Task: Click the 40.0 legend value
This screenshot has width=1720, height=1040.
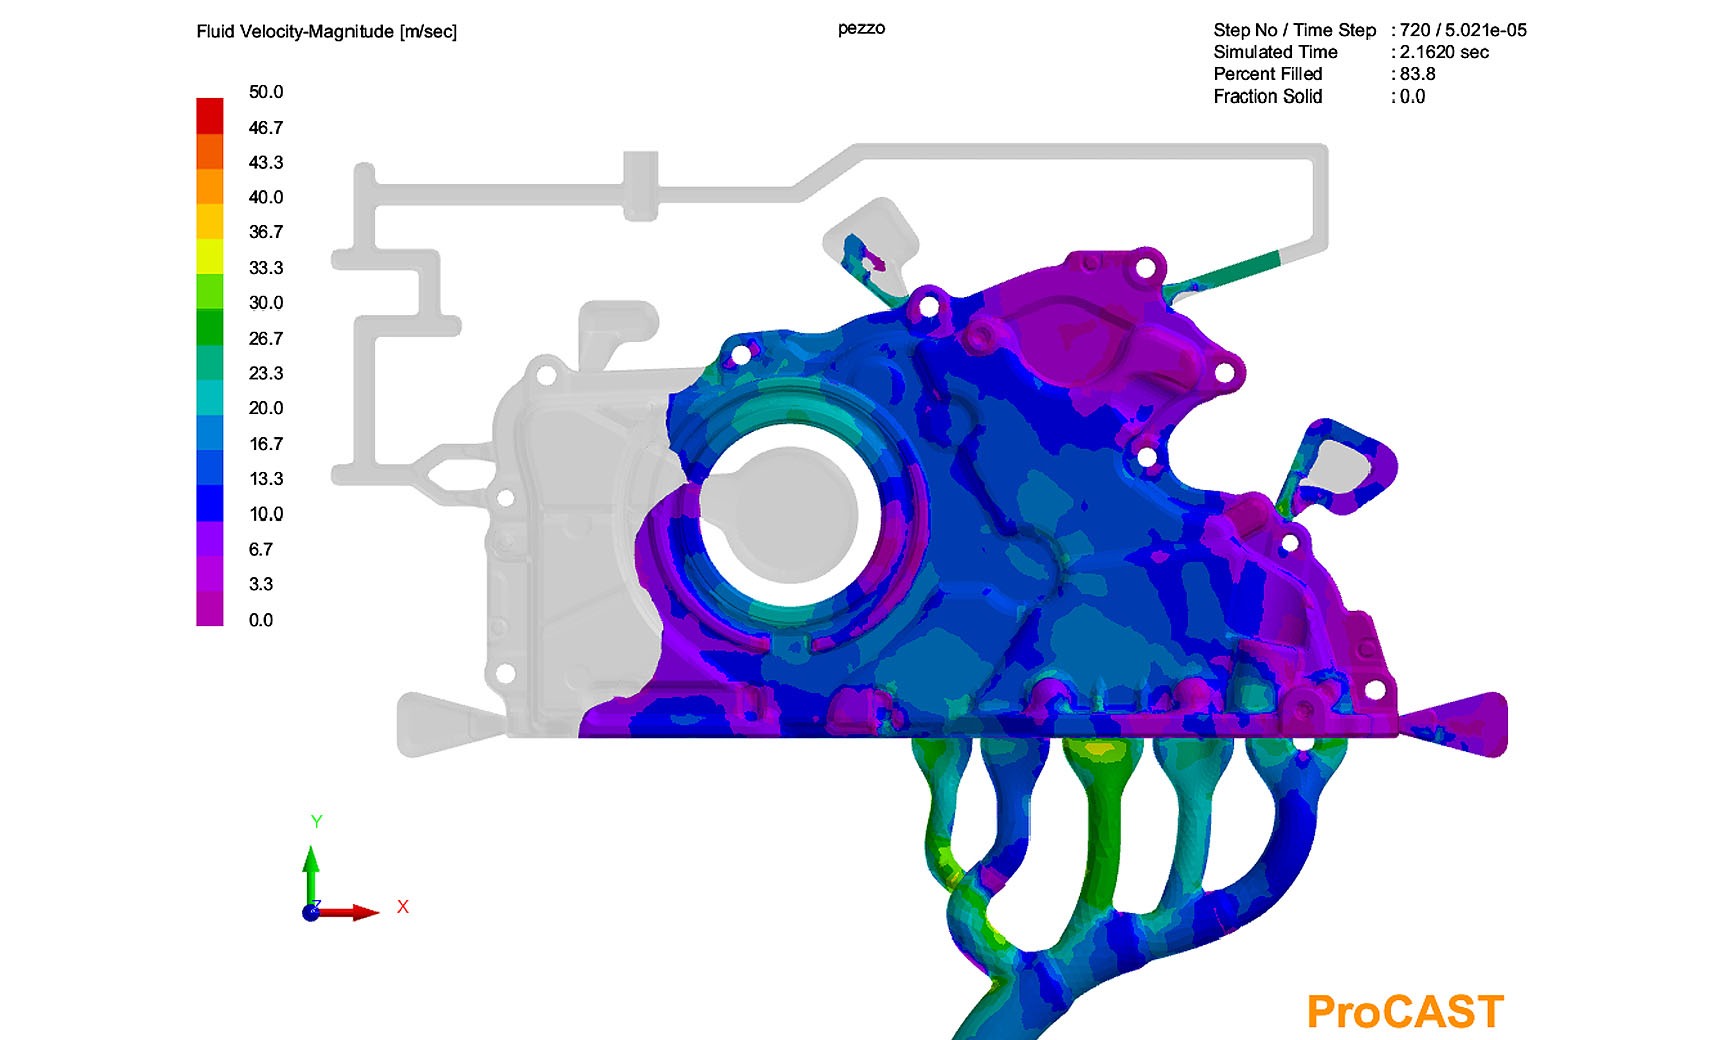Action: click(266, 197)
